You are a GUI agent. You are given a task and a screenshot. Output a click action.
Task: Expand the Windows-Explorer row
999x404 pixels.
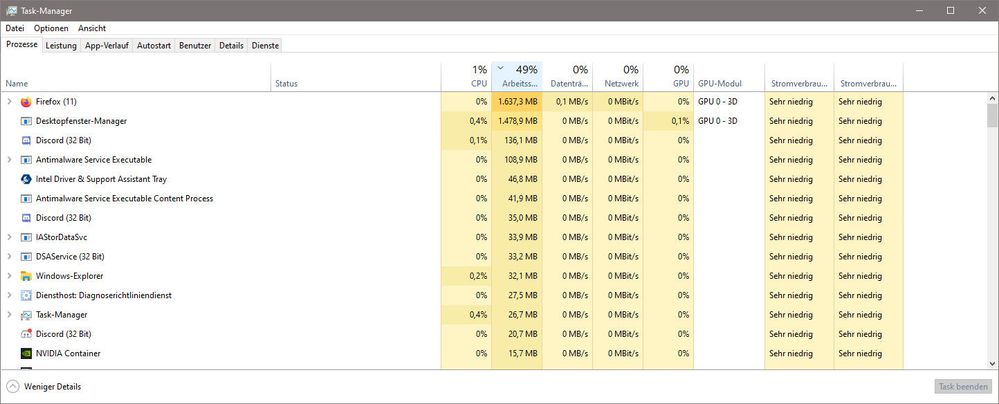coord(9,276)
